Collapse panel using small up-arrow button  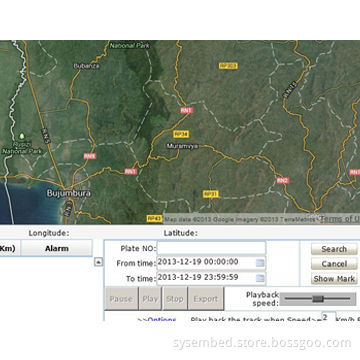(x=98, y=262)
